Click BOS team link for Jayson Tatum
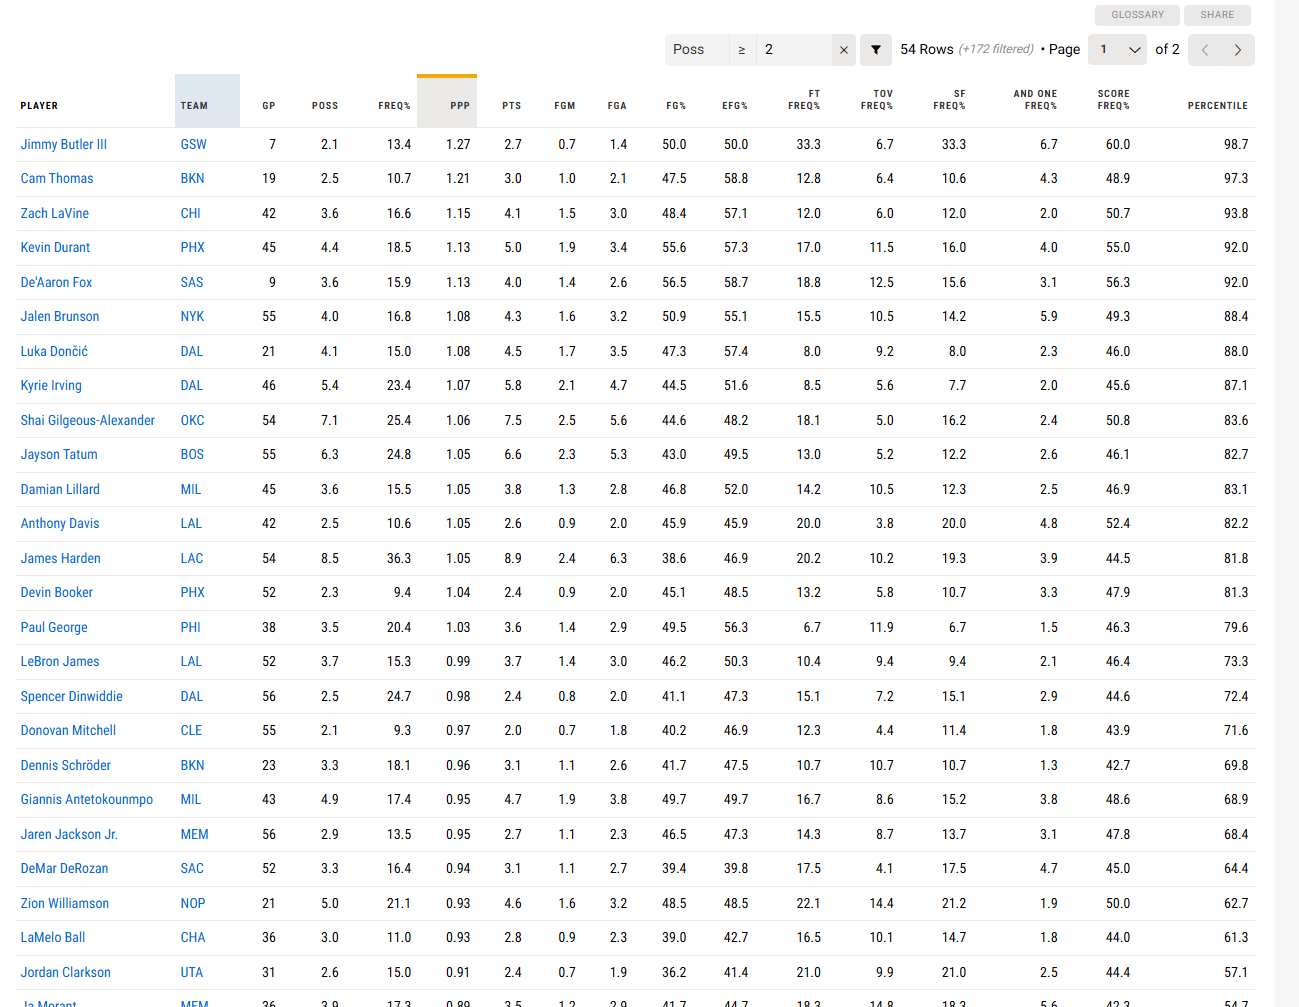Image resolution: width=1299 pixels, height=1007 pixels. tap(192, 455)
